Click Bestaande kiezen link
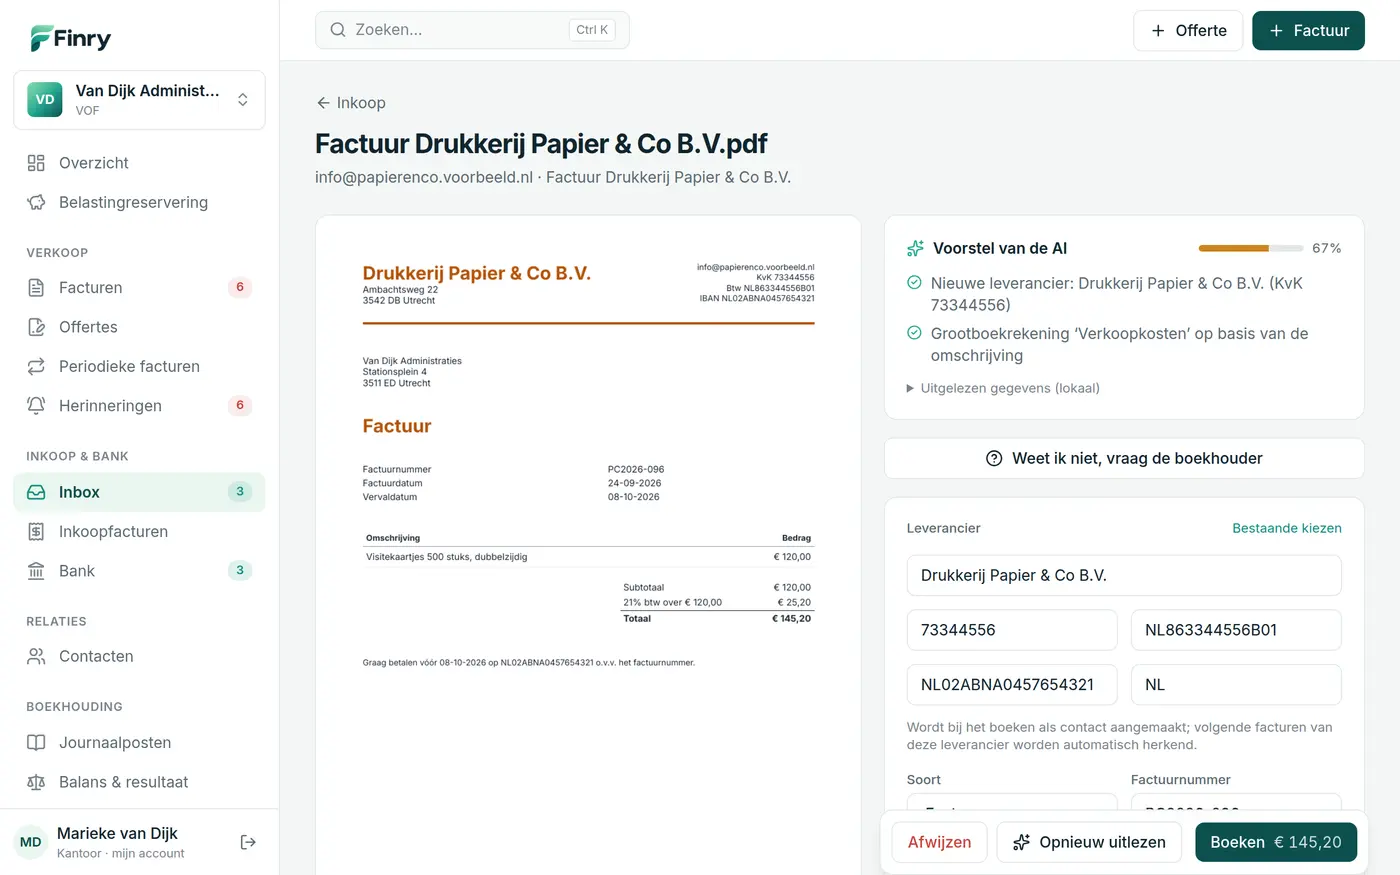This screenshot has height=875, width=1400. [x=1287, y=528]
